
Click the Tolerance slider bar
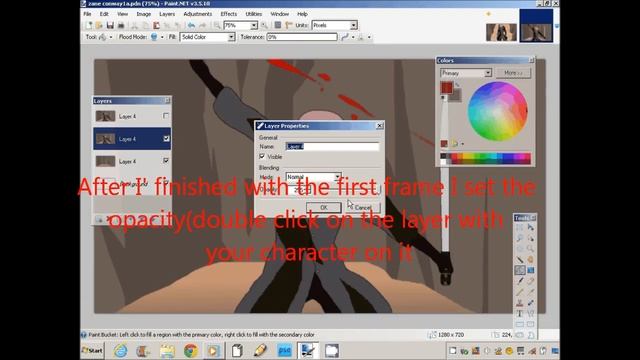[302, 37]
